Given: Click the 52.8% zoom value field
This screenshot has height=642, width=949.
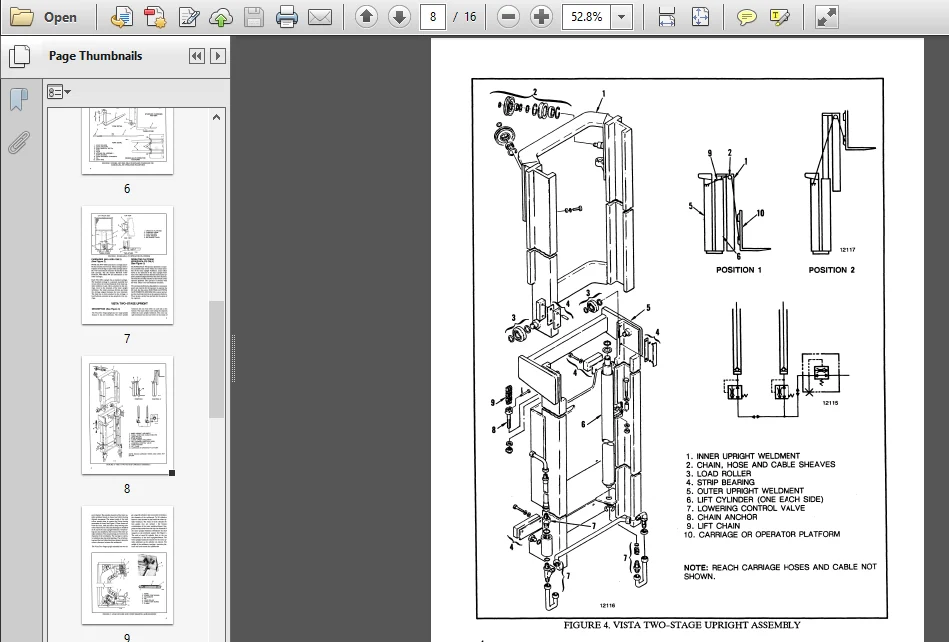Looking at the screenshot, I should pyautogui.click(x=586, y=17).
